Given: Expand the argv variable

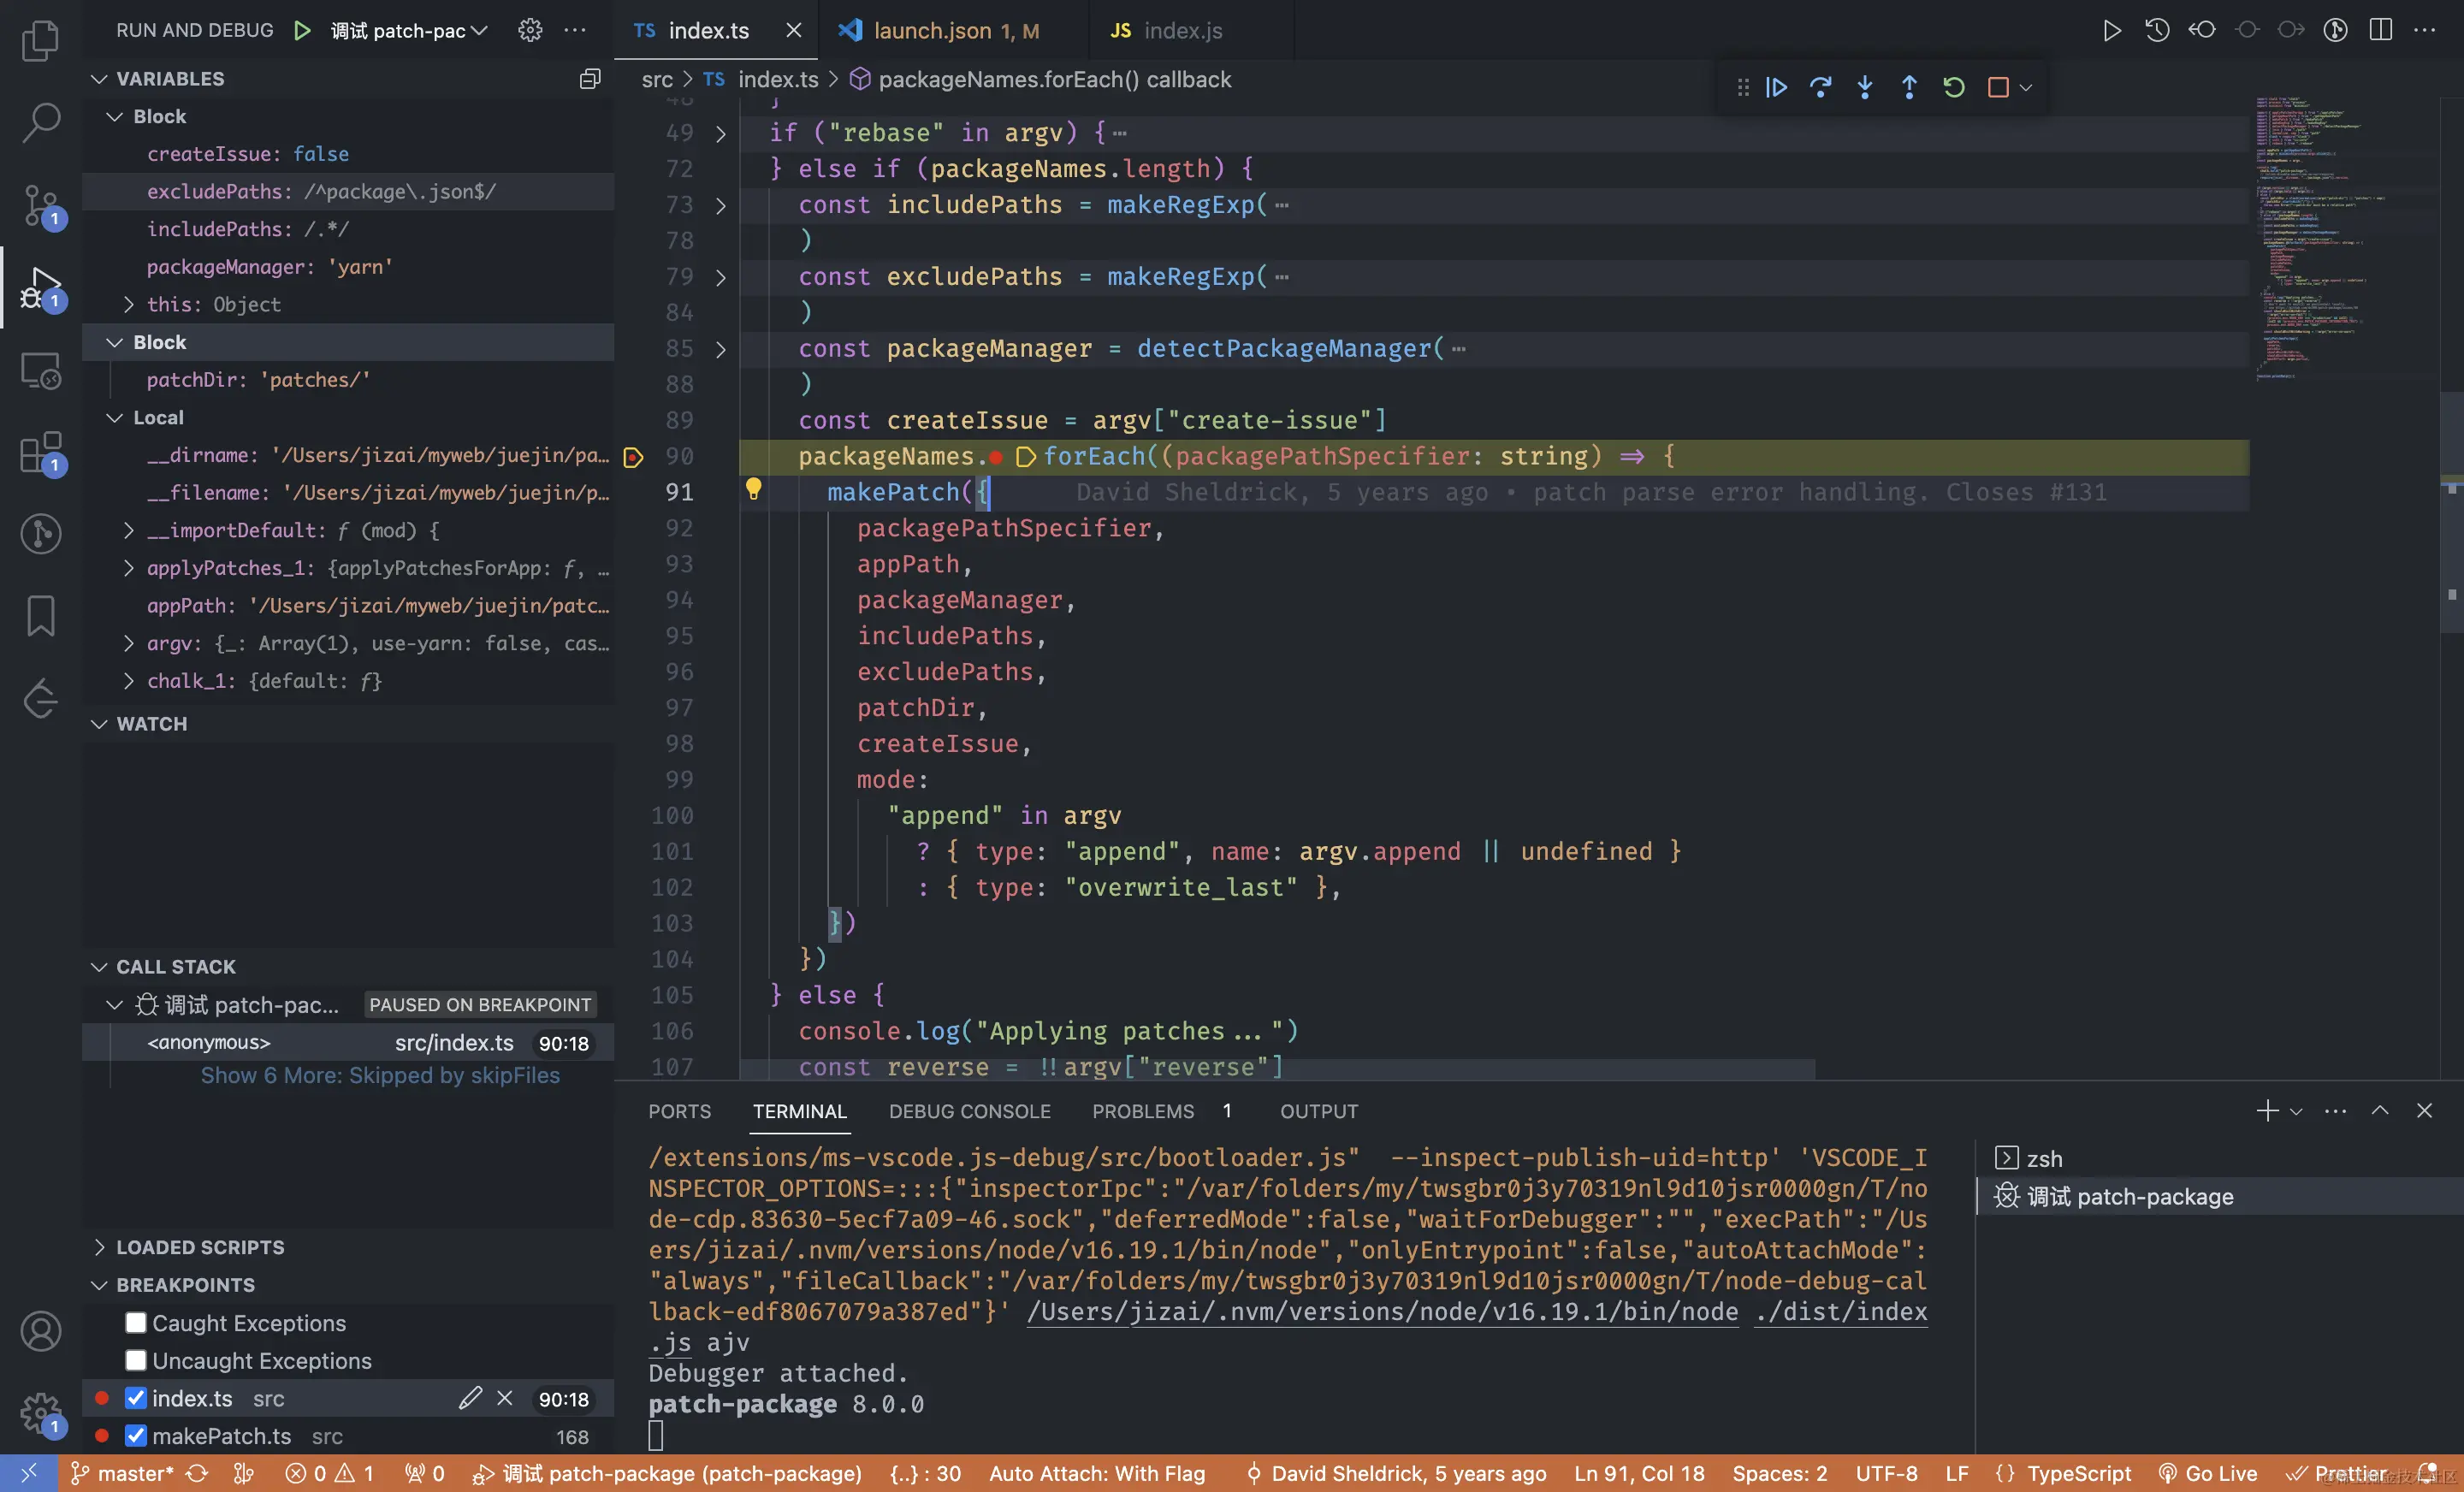Looking at the screenshot, I should coord(129,643).
